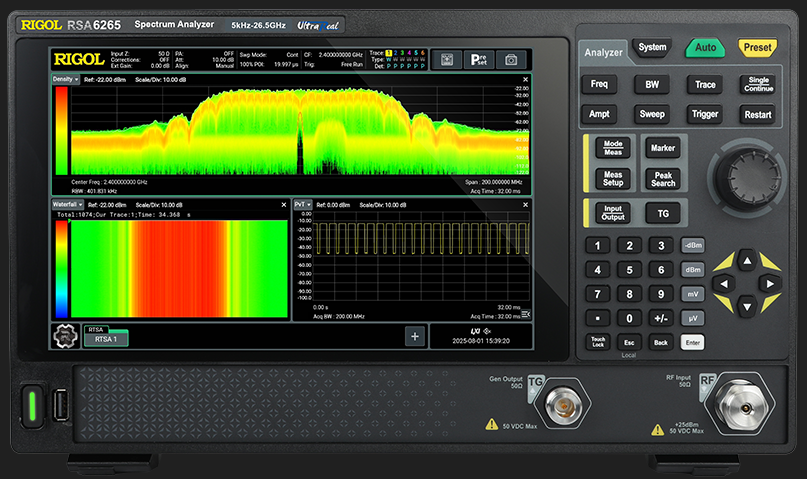This screenshot has width=807, height=479.
Task: Close the Density window
Action: coord(525,80)
